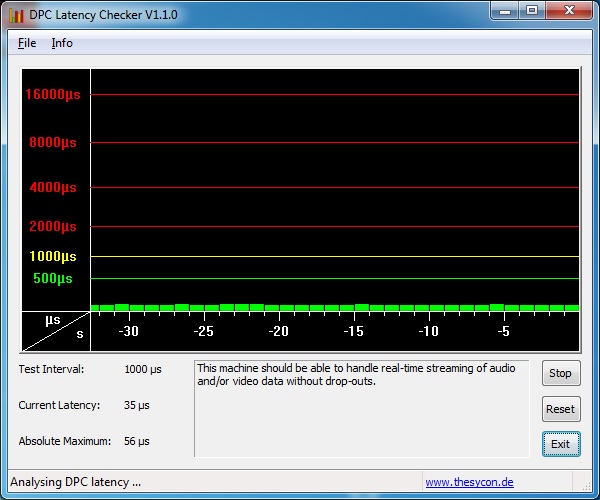Click the 8000µs axis label
This screenshot has height=500, width=600.
click(53, 142)
